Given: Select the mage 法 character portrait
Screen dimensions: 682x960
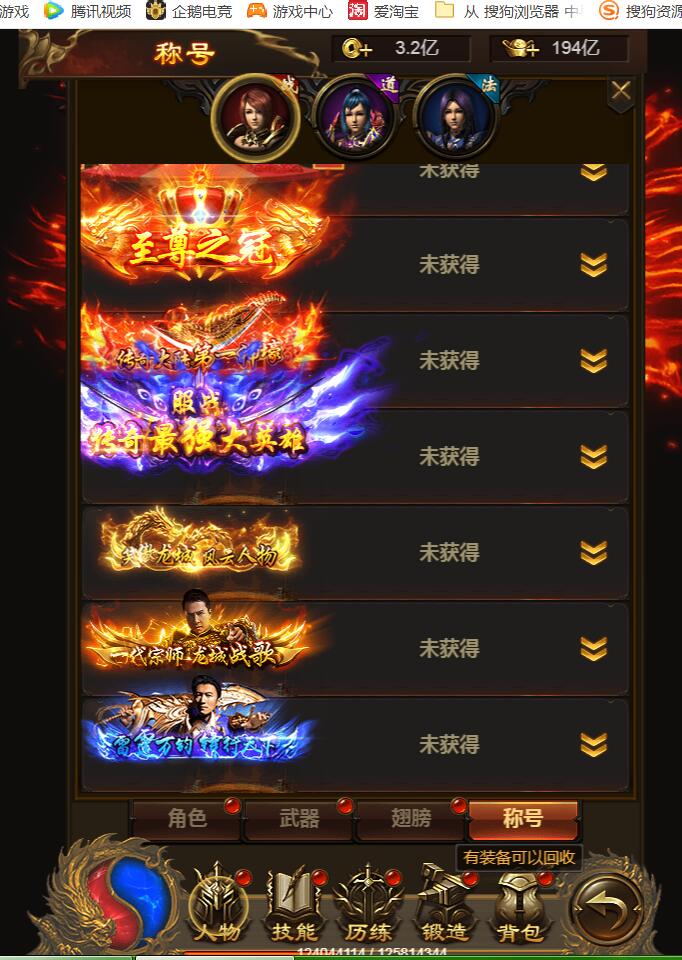Looking at the screenshot, I should pos(457,117).
